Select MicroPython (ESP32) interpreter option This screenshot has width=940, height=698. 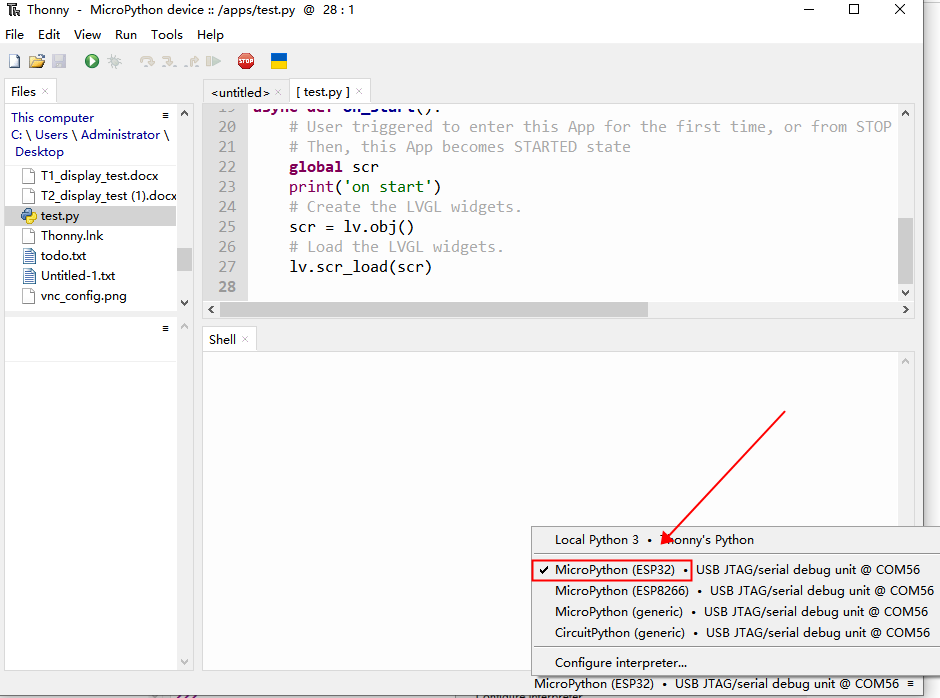[614, 570]
